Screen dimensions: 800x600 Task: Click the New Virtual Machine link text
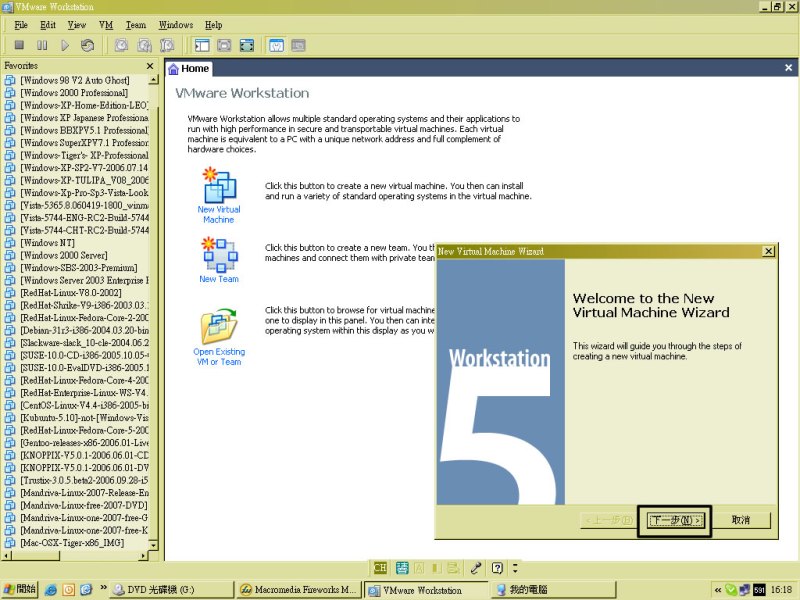[x=219, y=215]
